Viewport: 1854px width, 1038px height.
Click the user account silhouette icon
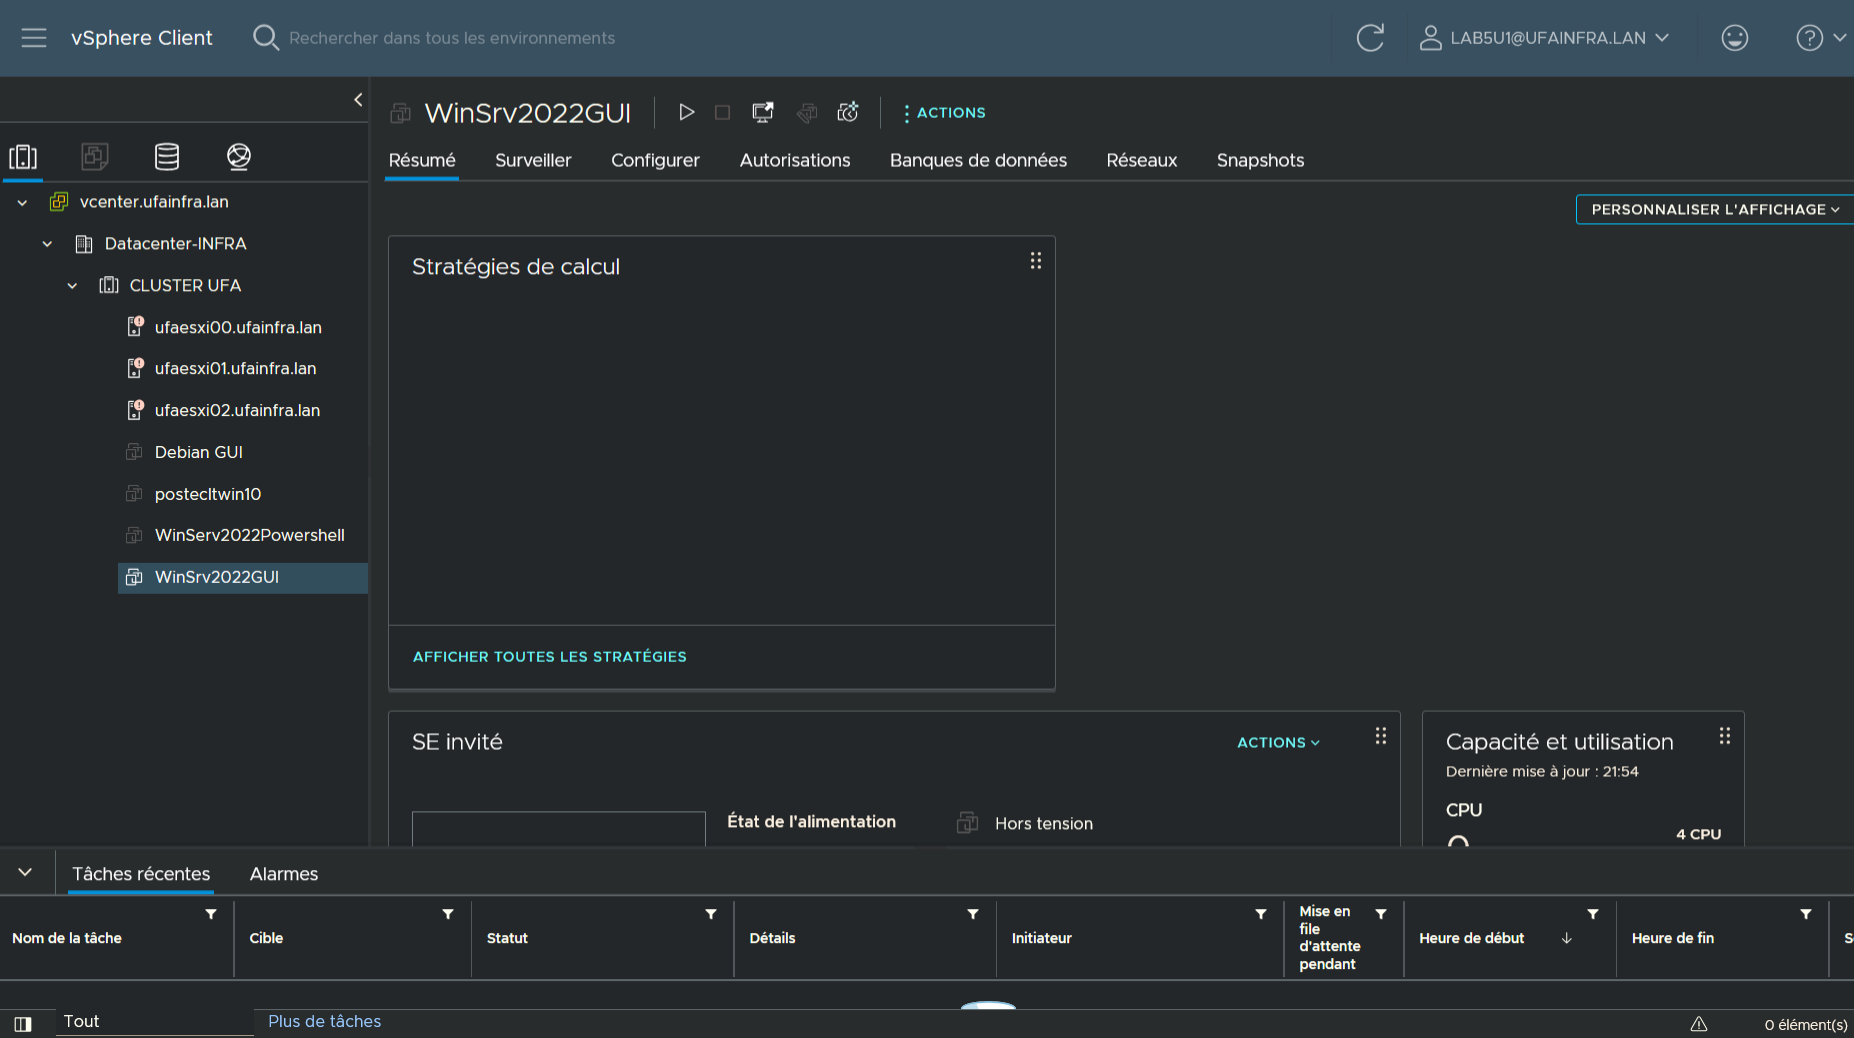coord(1430,38)
